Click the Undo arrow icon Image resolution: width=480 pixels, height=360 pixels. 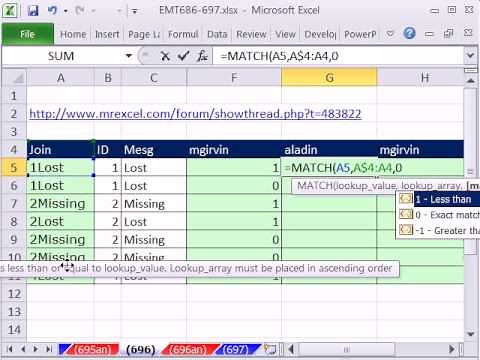[x=52, y=11]
